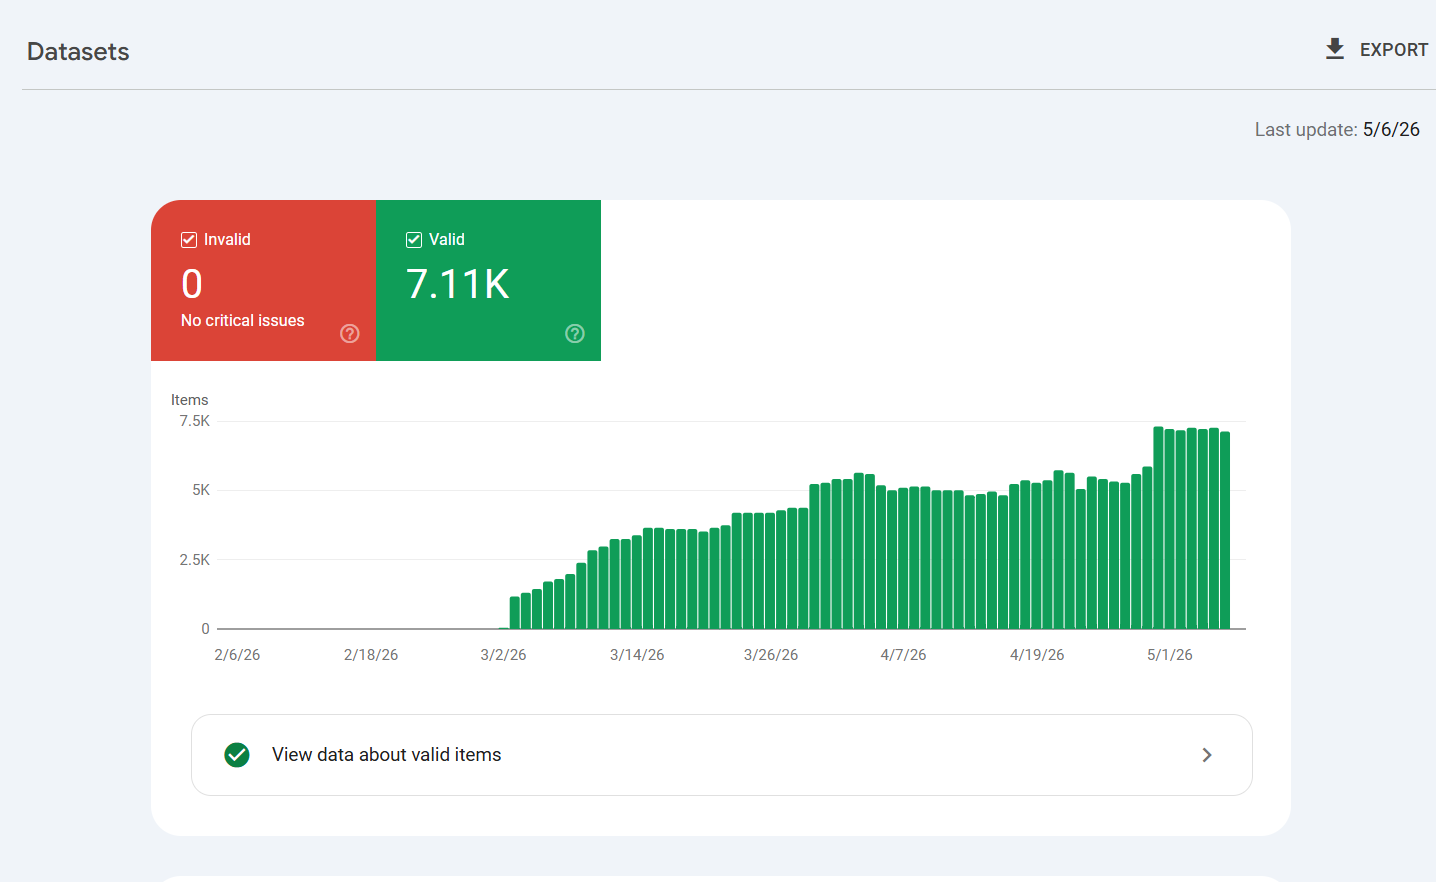Image resolution: width=1436 pixels, height=882 pixels.
Task: Click the Datasets page heading
Action: pos(78,52)
